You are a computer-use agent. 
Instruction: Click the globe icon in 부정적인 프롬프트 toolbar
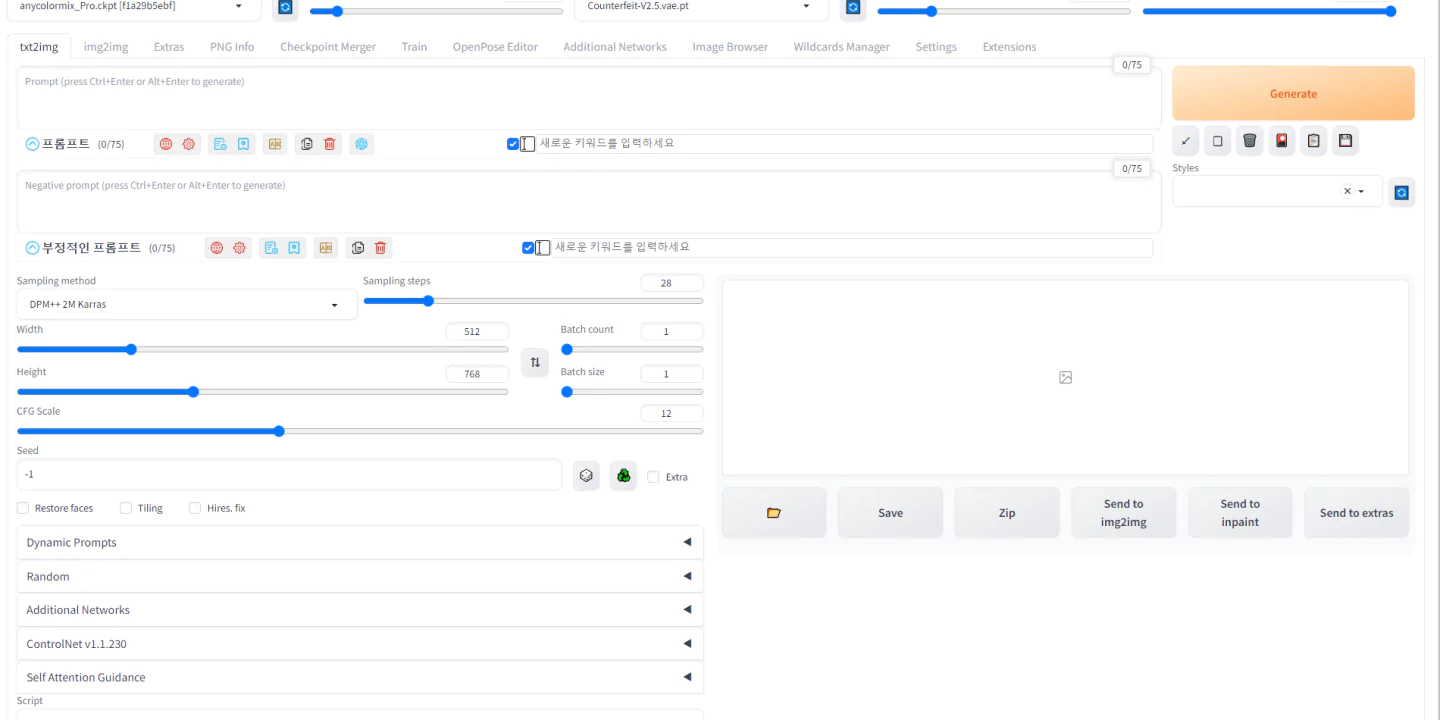coord(217,248)
